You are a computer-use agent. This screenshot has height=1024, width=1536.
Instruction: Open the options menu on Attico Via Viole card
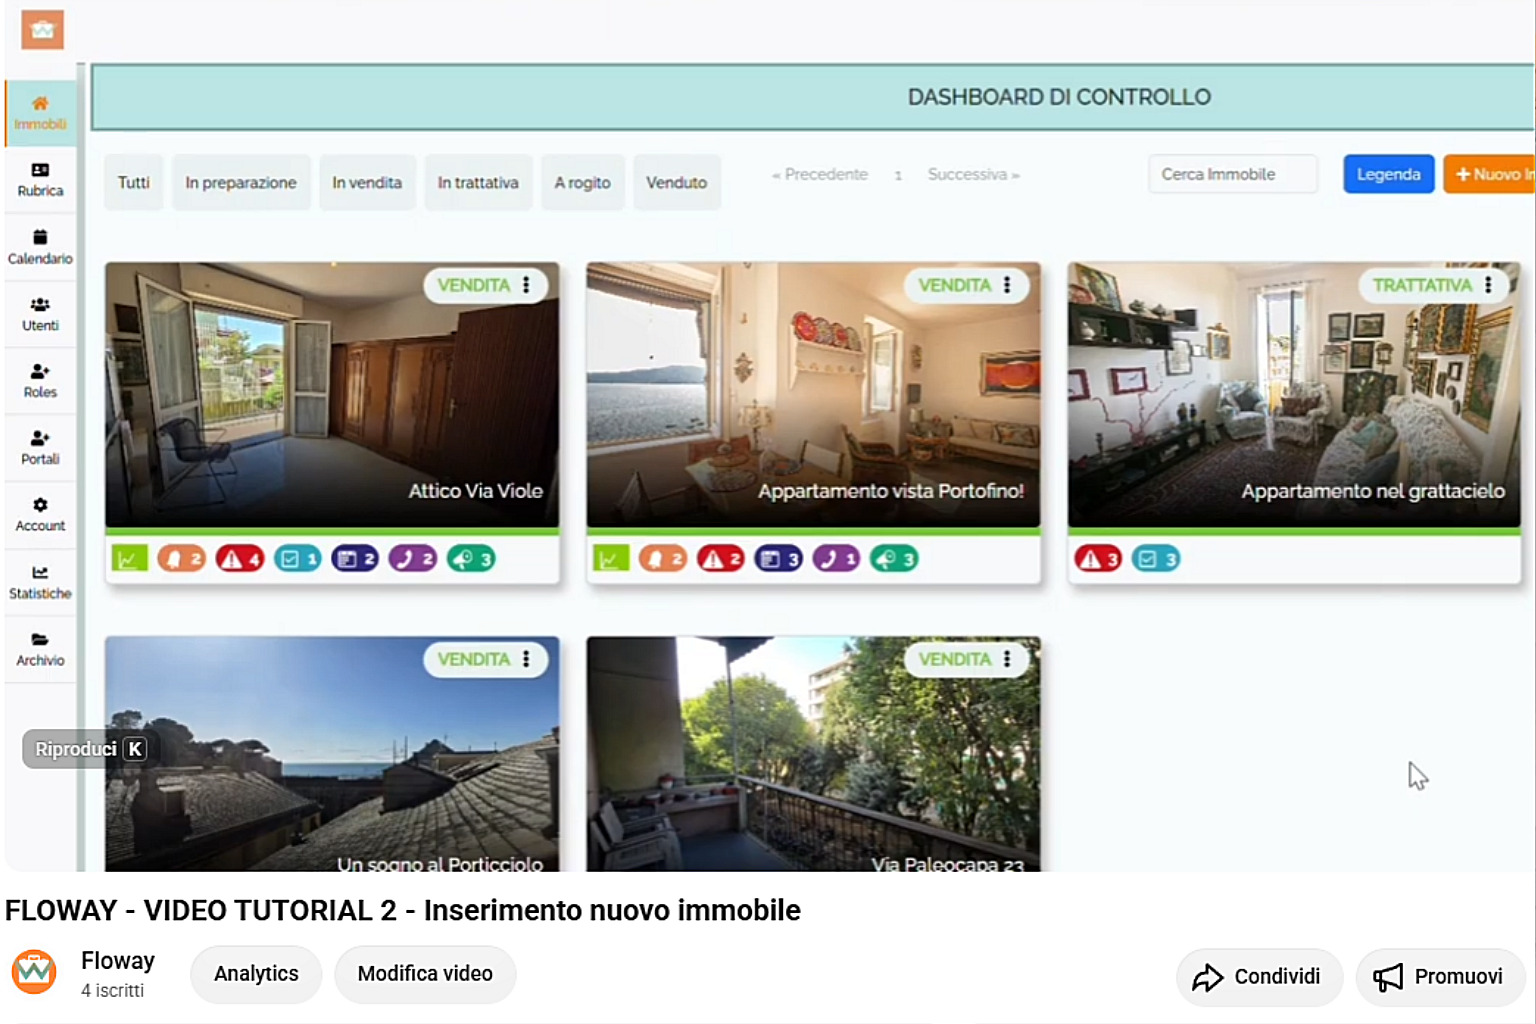[x=526, y=285]
